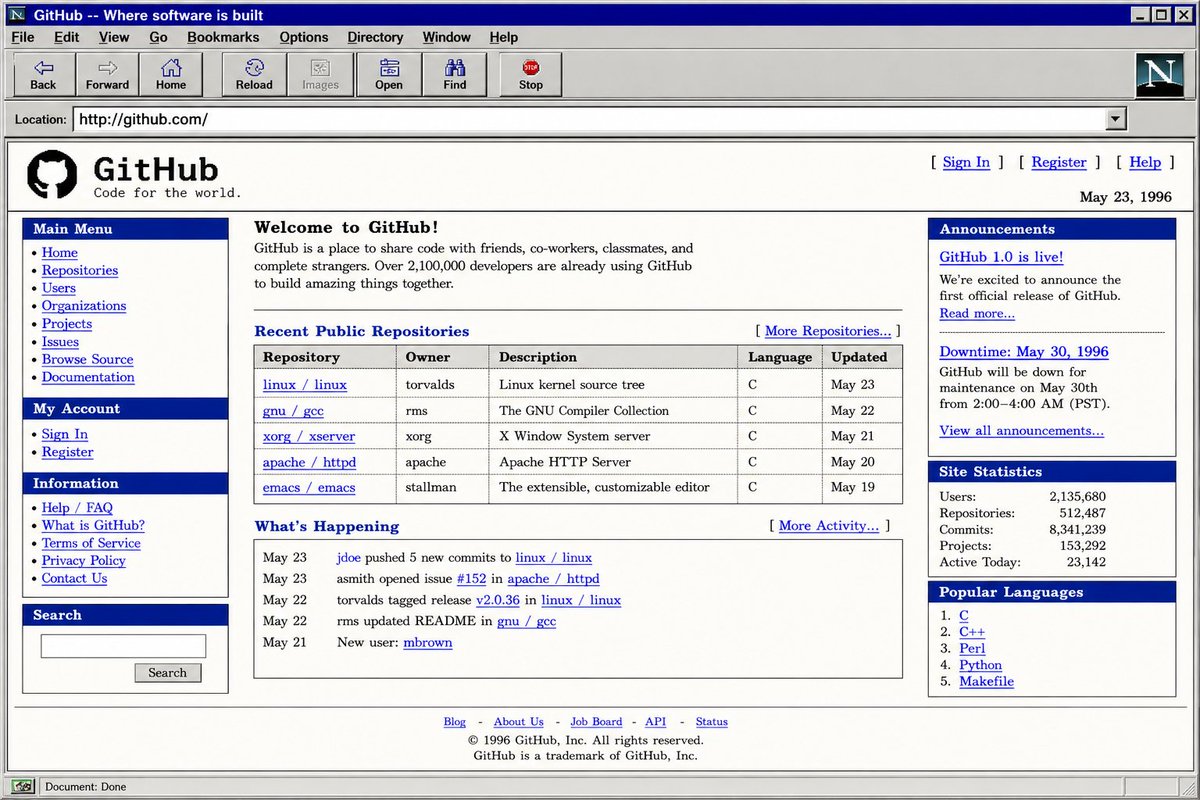1200x800 pixels.
Task: Click the status bar security icon
Action: point(22,786)
